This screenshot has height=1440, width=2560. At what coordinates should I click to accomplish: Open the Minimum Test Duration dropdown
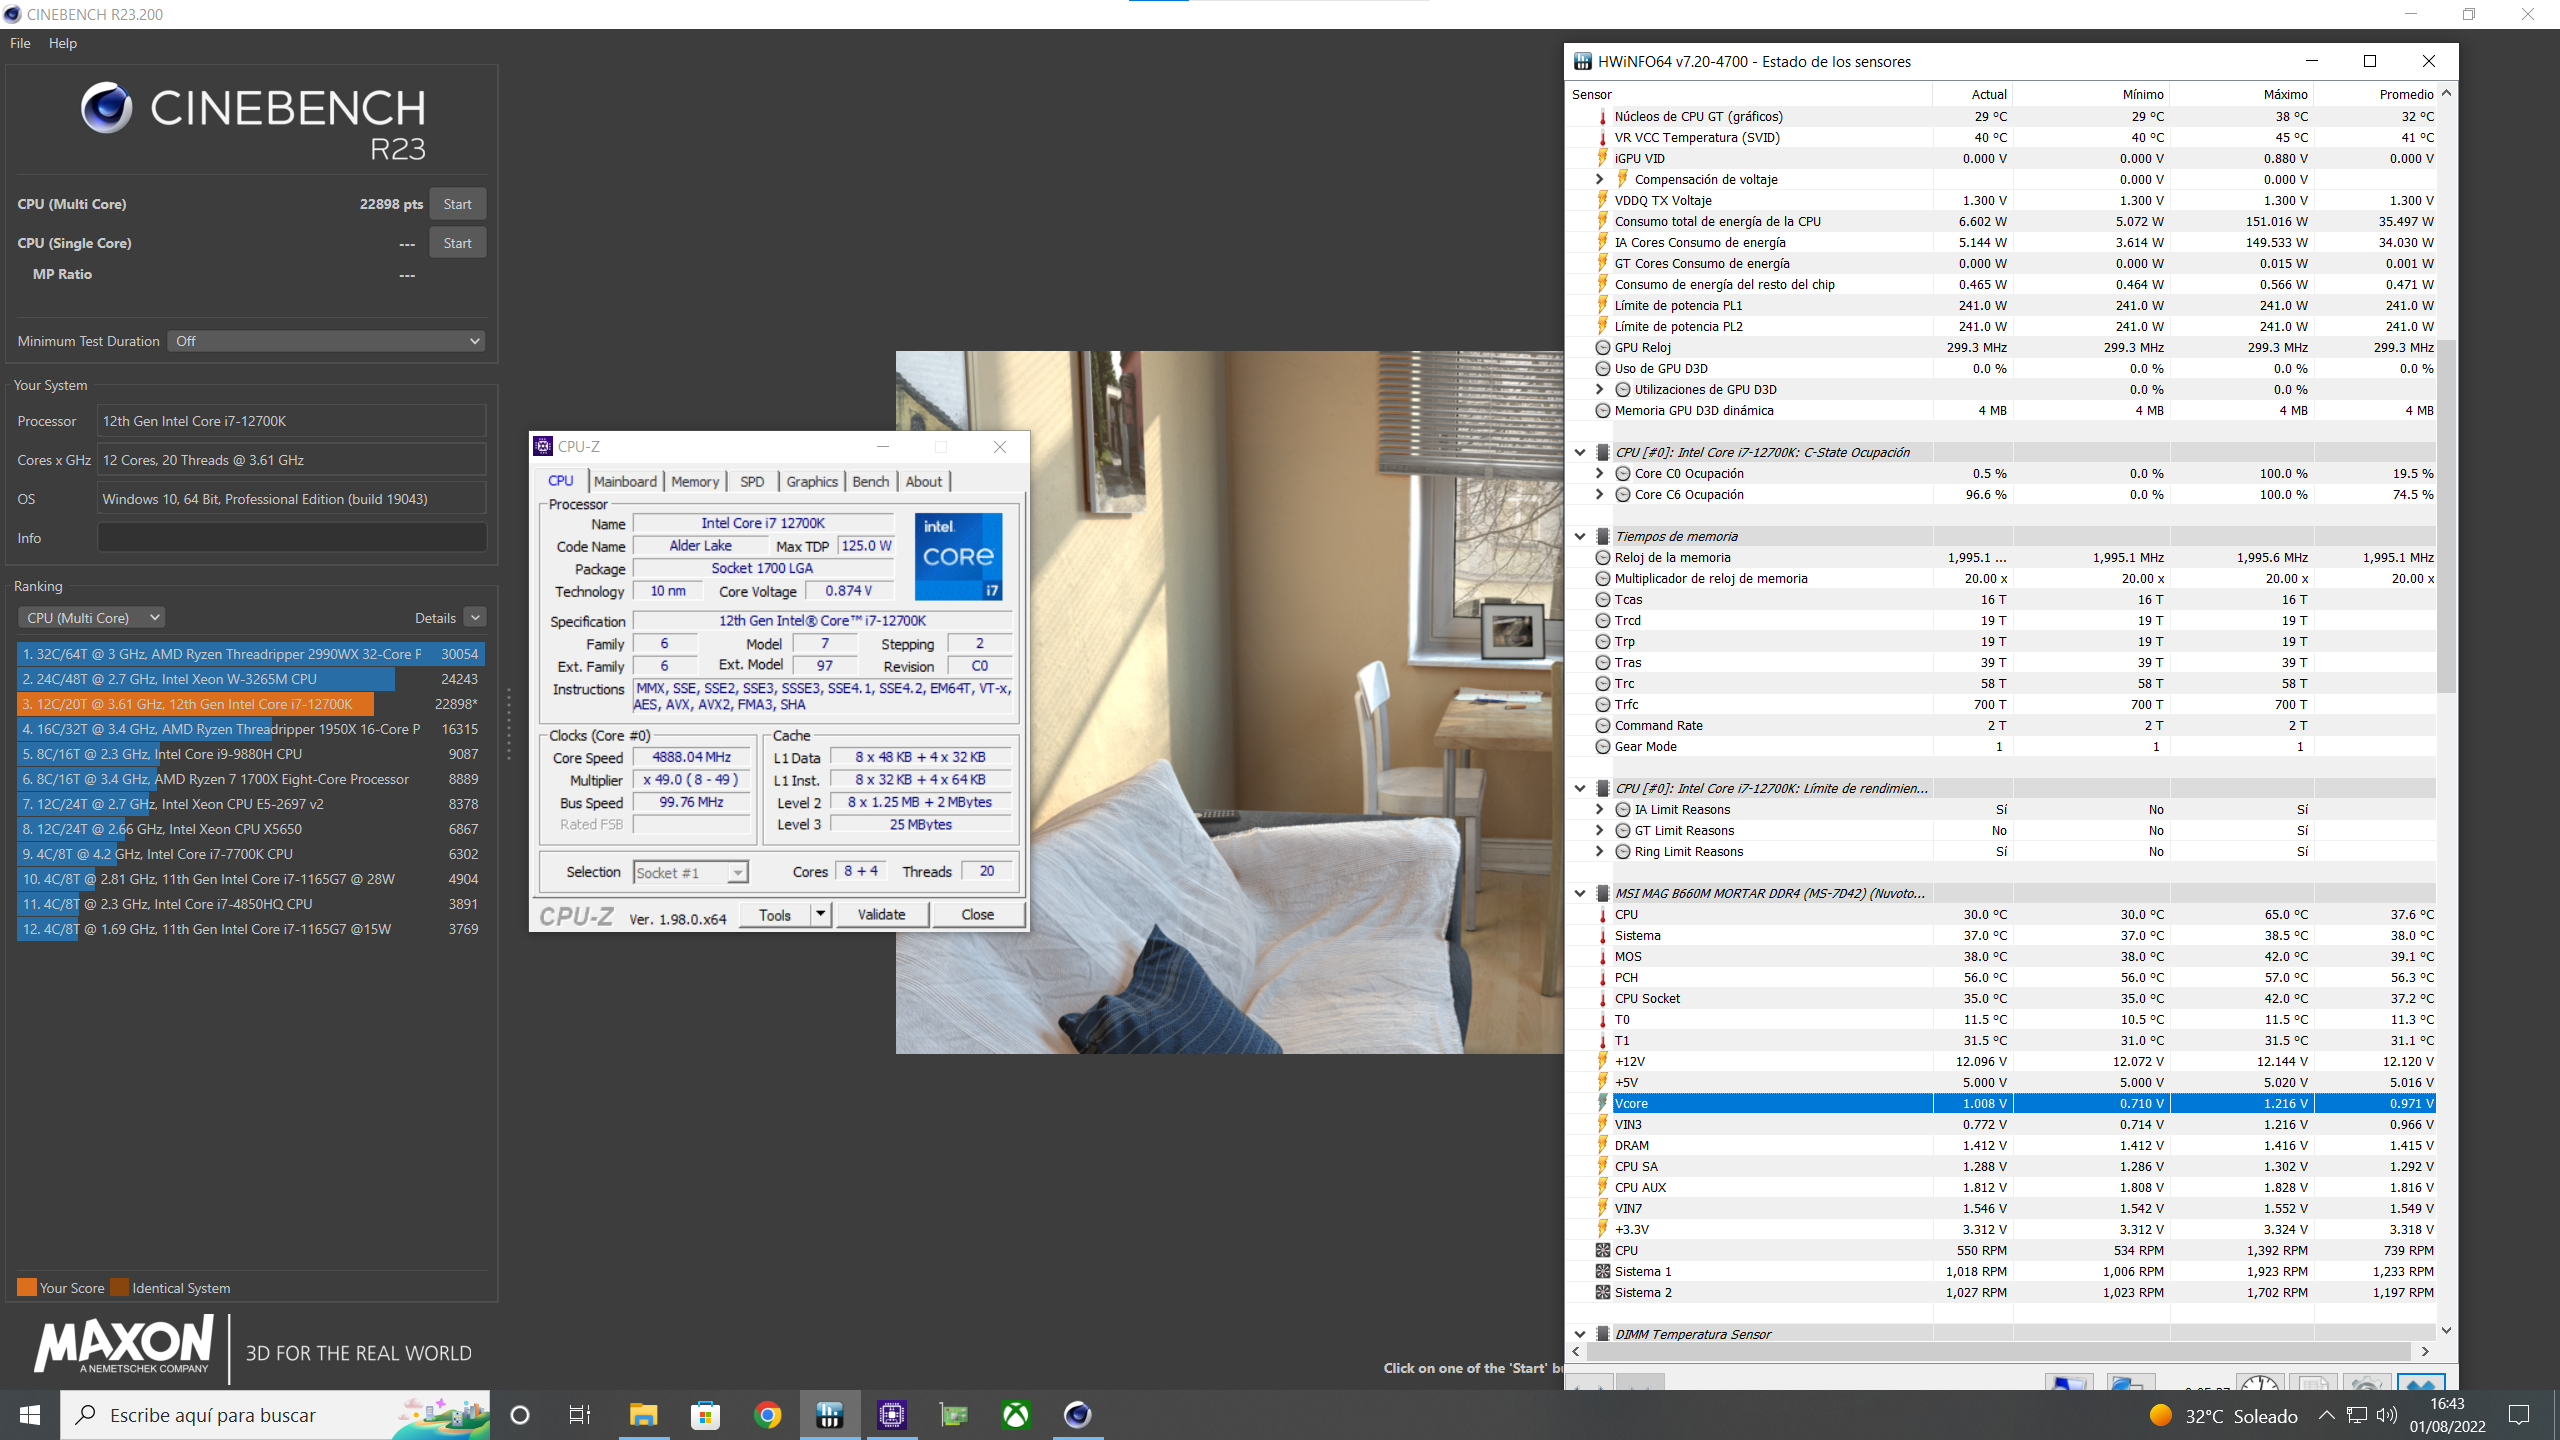(x=326, y=341)
